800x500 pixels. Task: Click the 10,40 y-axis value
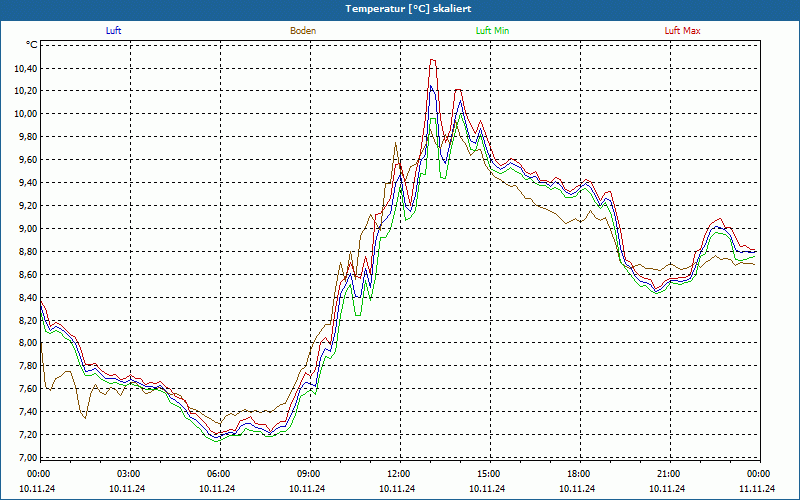click(27, 68)
